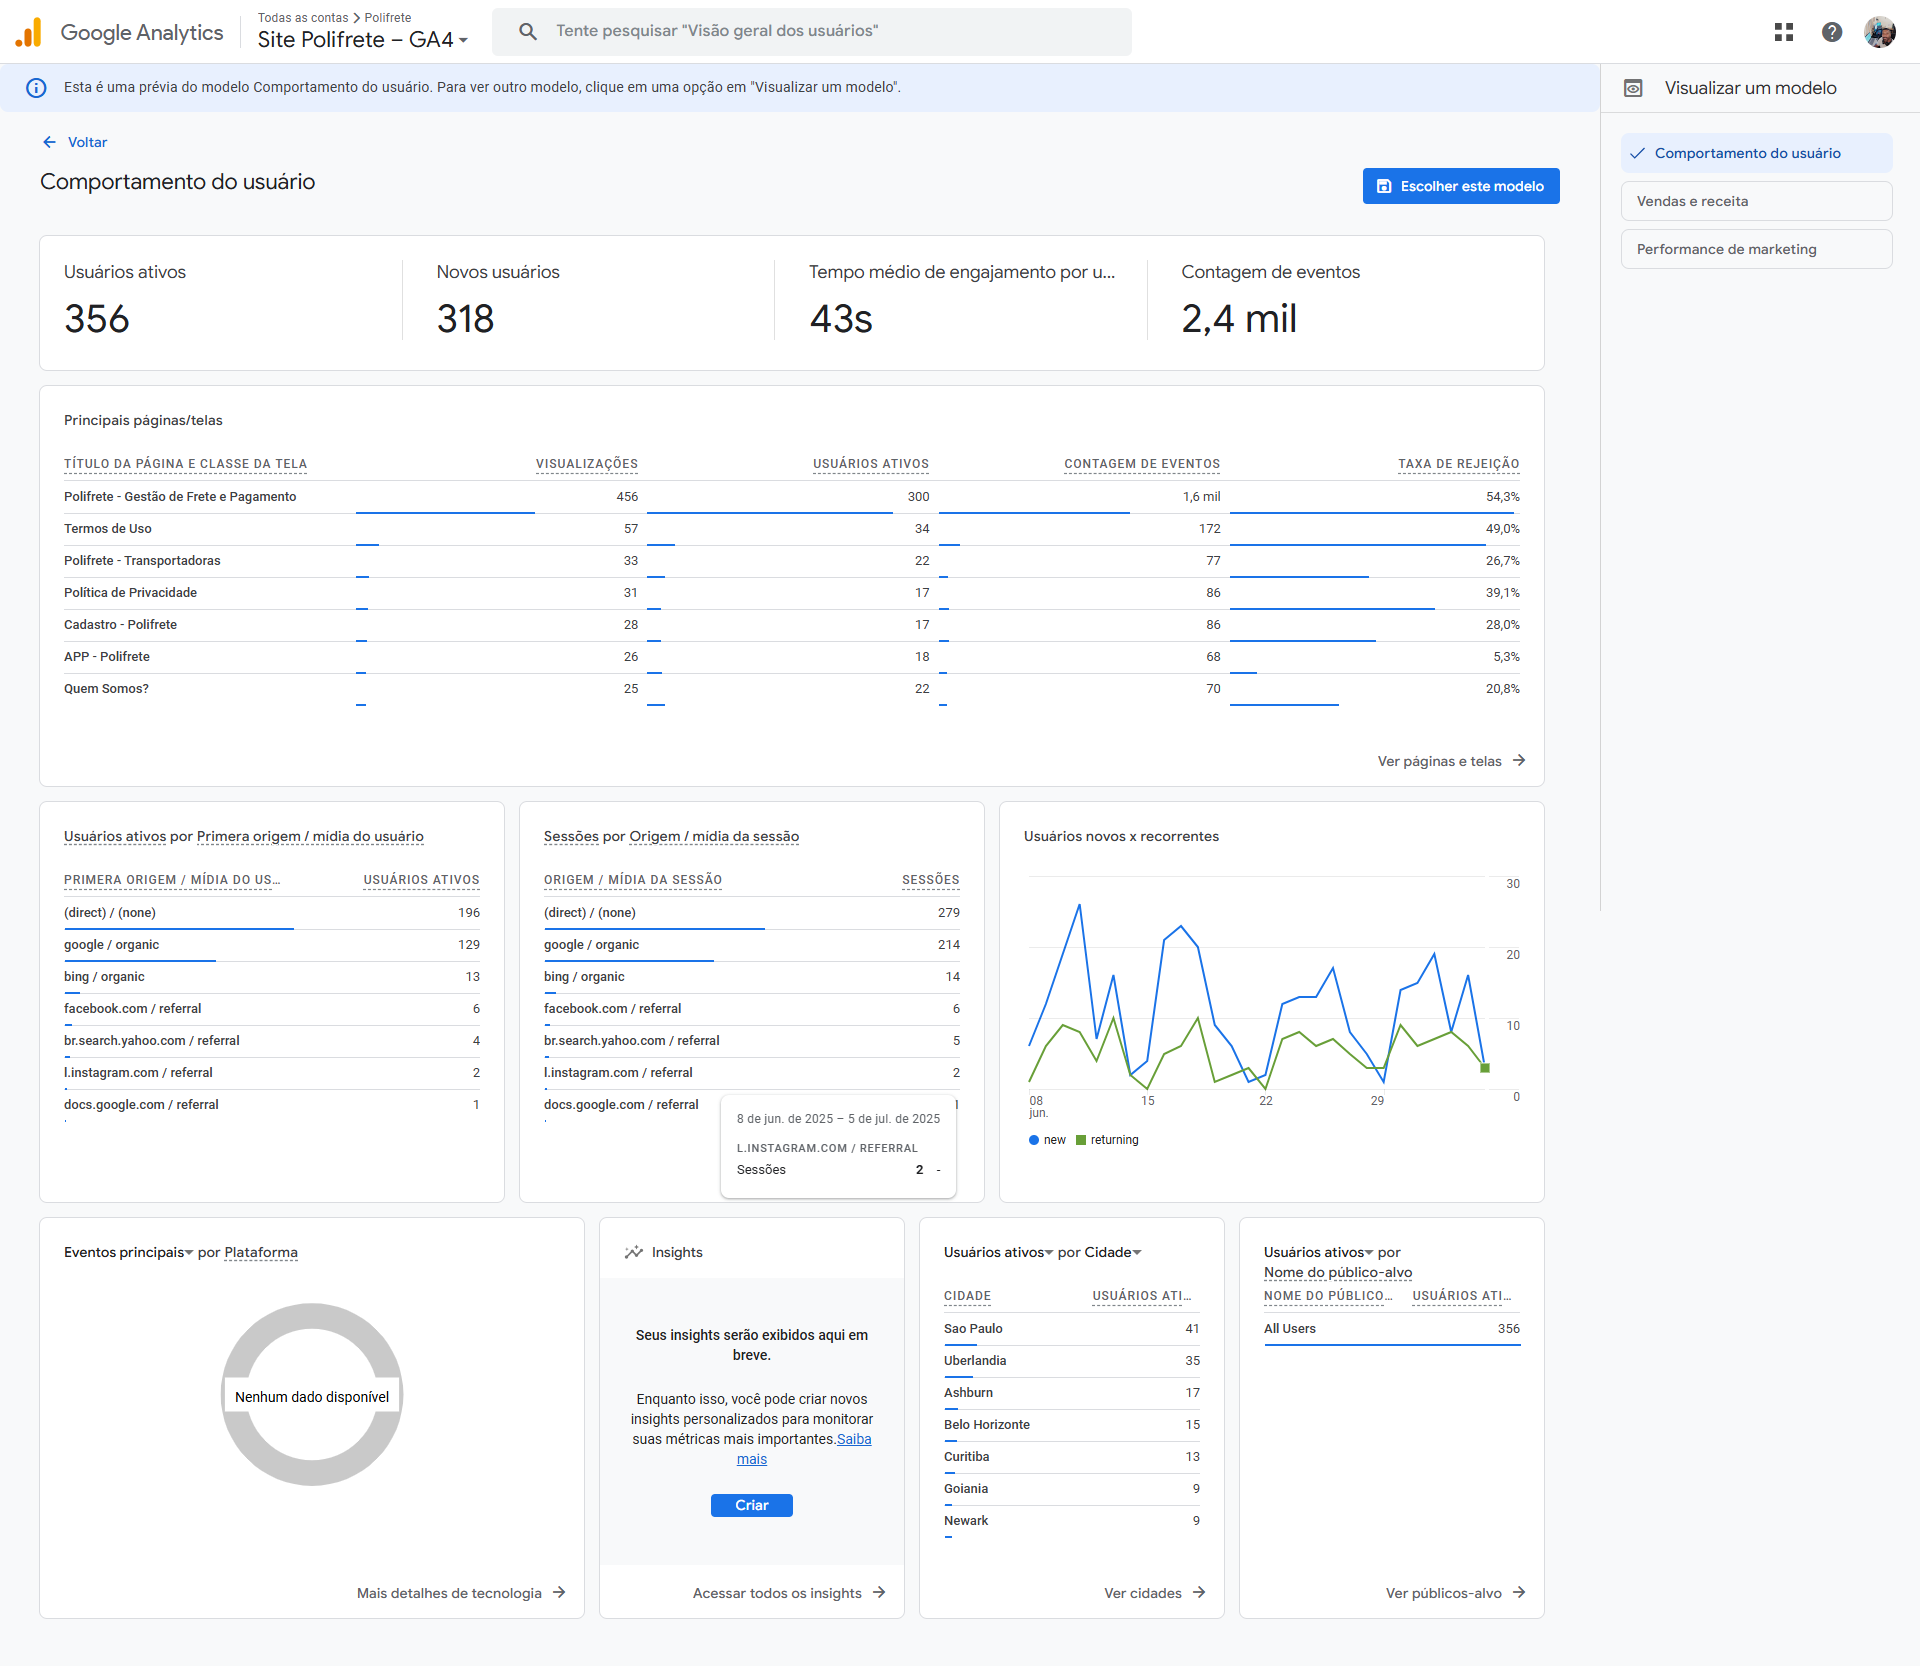
Task: Click arrow icon beside Acessar todos os insights
Action: (x=879, y=1592)
